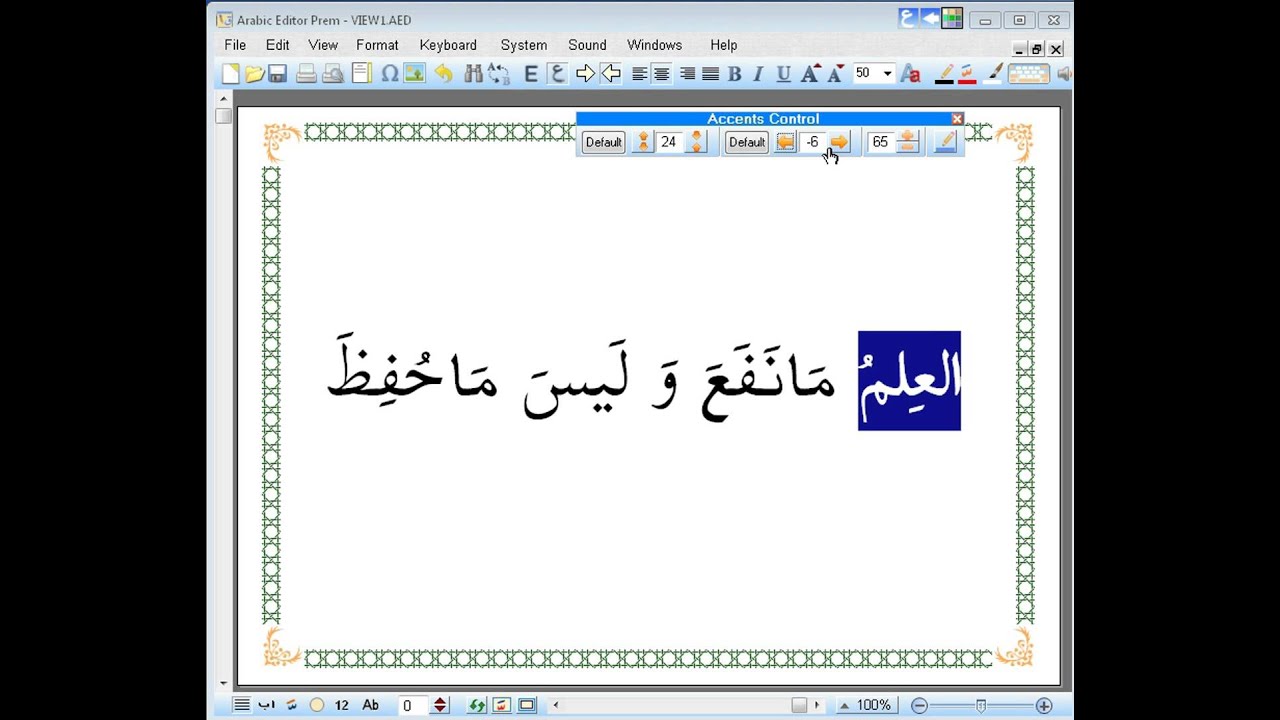Open the Keyboard menu

pos(448,45)
